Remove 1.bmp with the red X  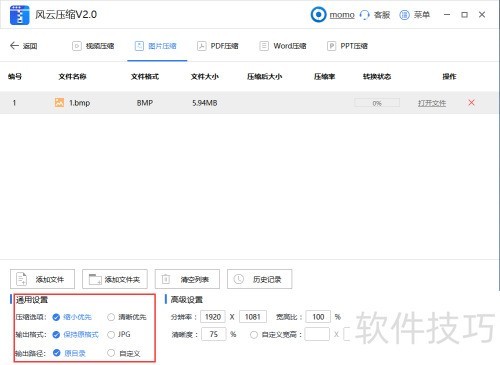point(471,103)
